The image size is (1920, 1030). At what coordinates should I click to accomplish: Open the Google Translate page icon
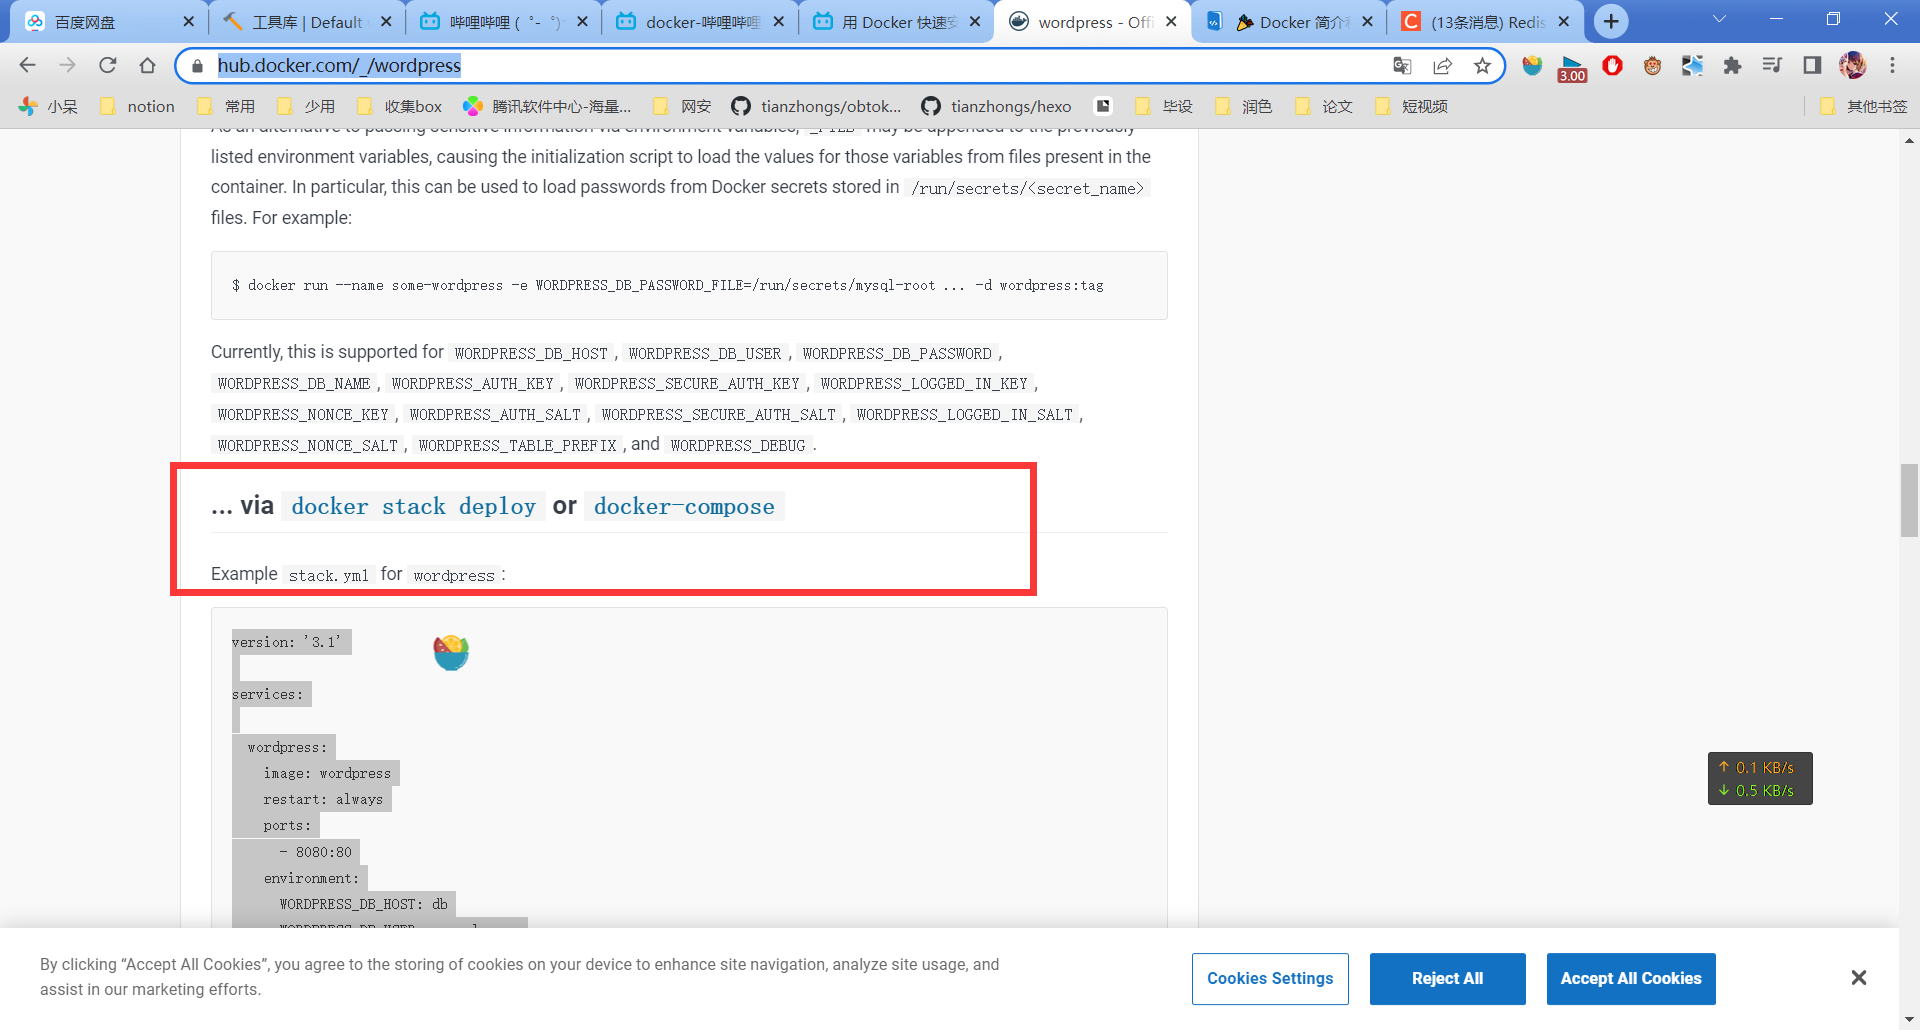pos(1402,66)
